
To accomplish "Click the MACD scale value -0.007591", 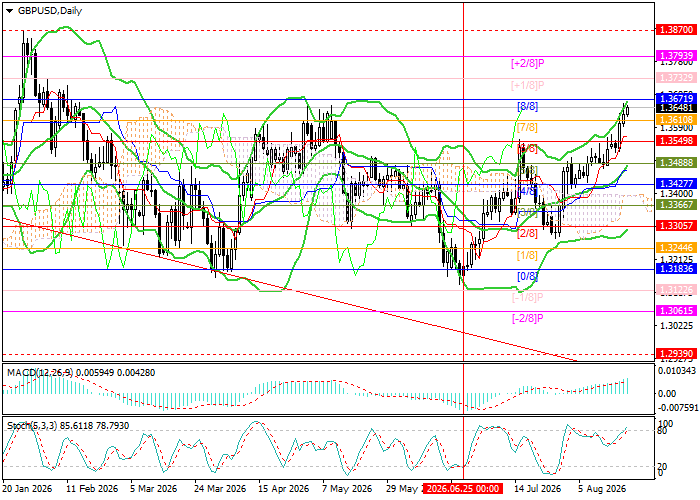I will (676, 408).
